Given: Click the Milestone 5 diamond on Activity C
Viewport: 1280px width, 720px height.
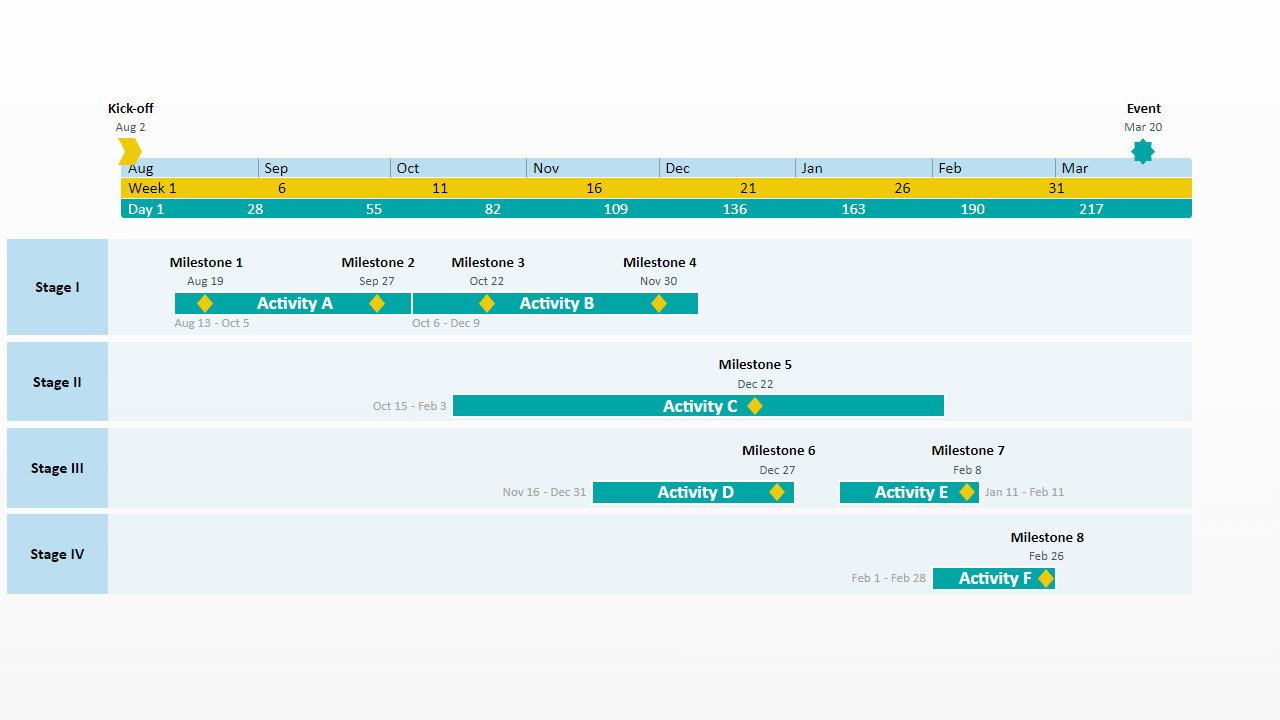Looking at the screenshot, I should (x=755, y=406).
